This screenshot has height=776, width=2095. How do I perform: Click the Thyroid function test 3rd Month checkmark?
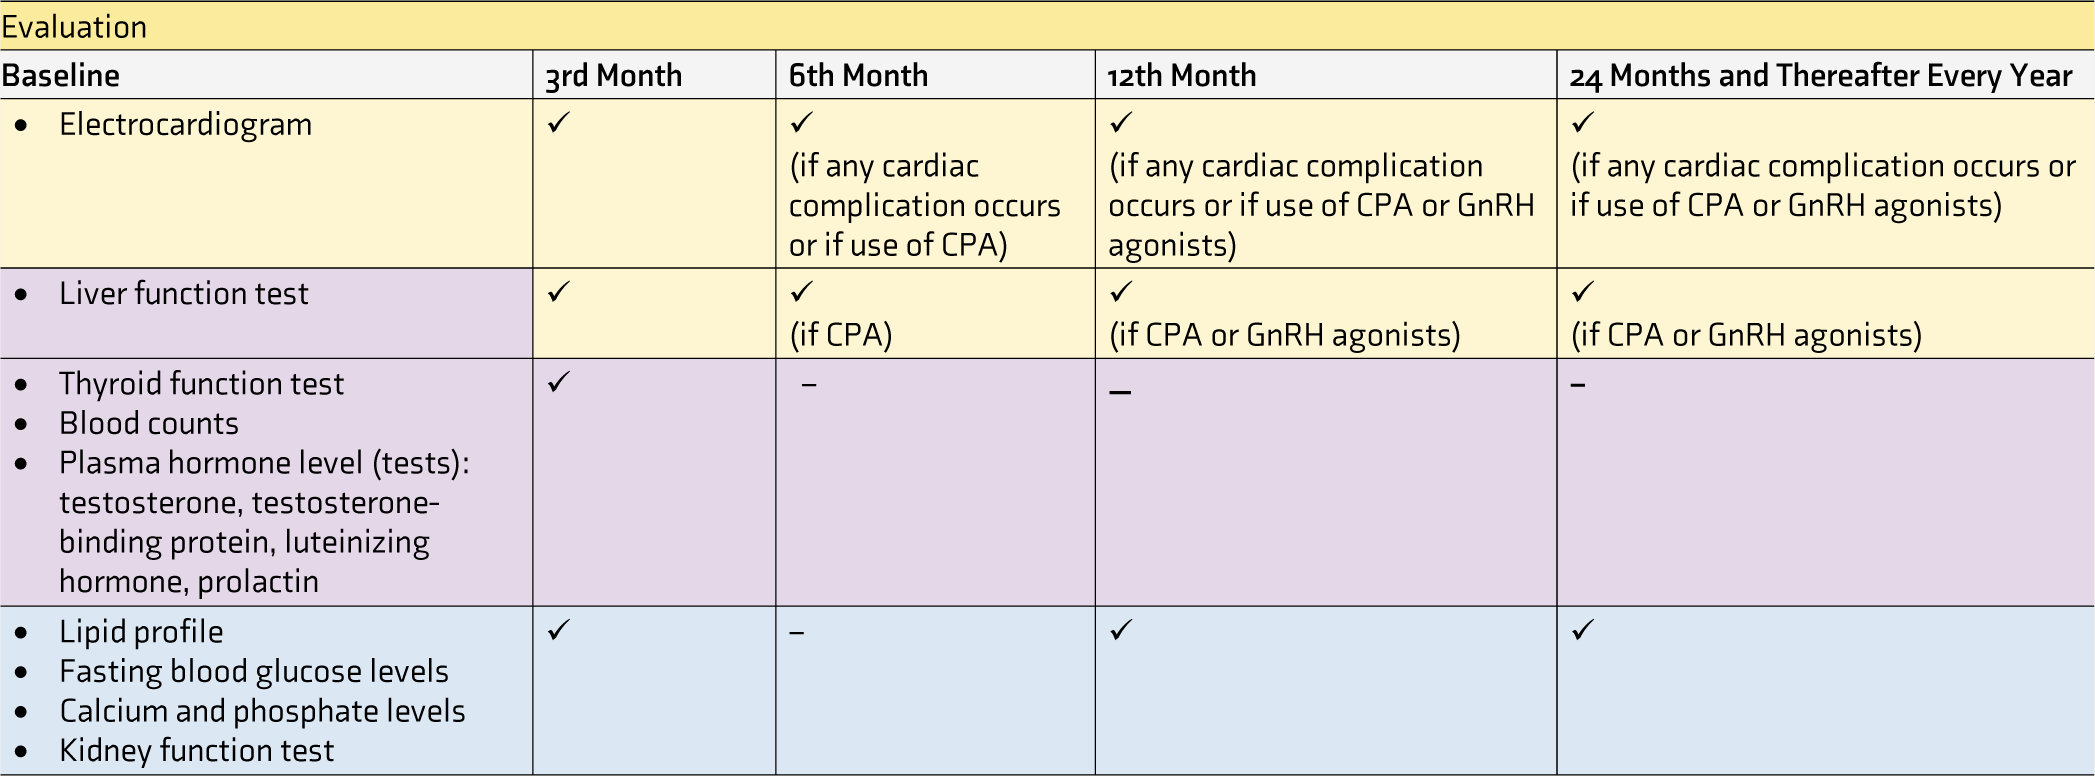click(x=559, y=381)
